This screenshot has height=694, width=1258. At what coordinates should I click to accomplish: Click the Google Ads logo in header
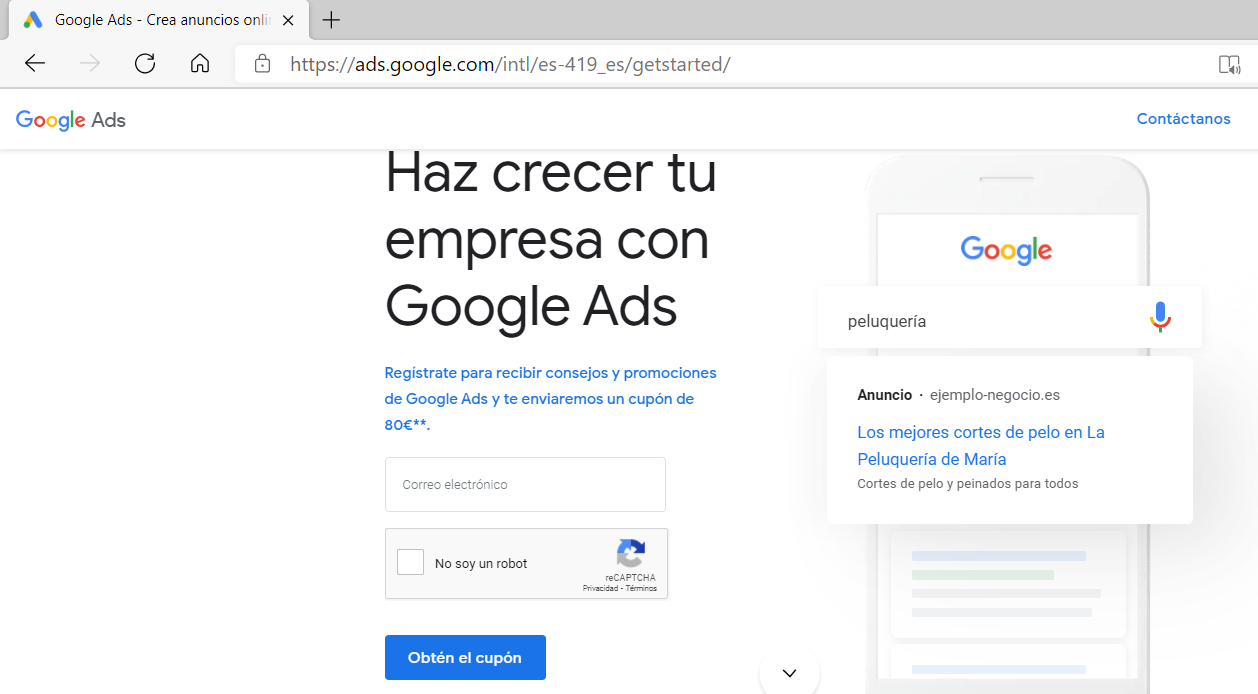pos(71,120)
